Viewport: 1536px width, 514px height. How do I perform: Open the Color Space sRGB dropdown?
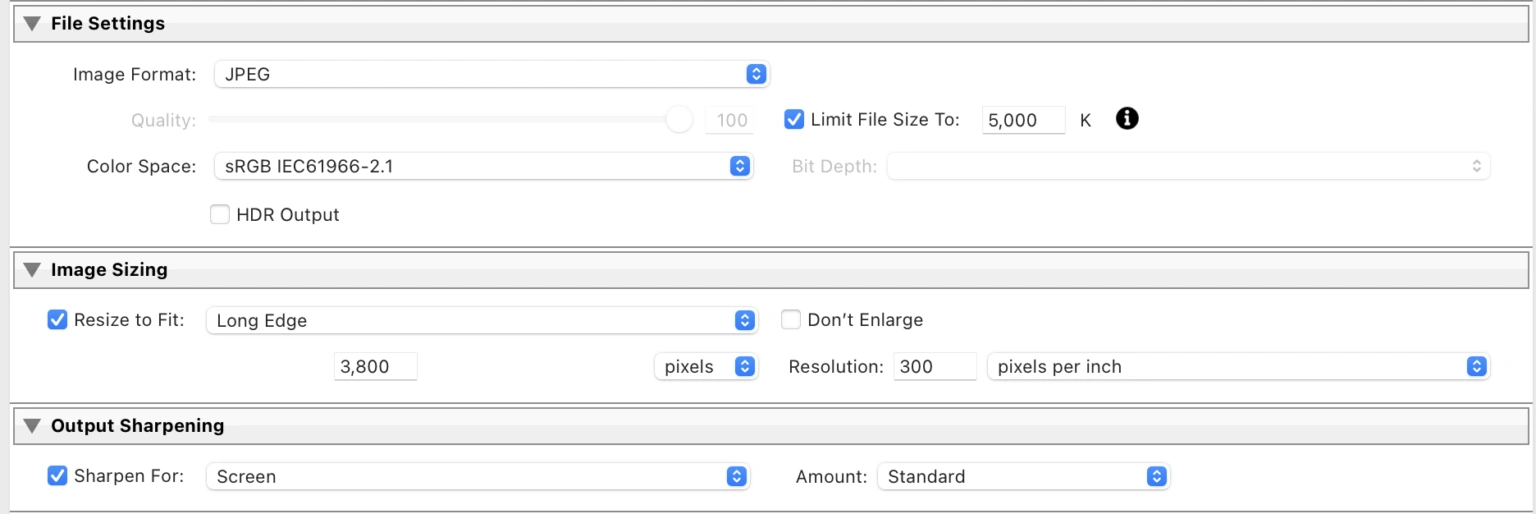click(482, 166)
